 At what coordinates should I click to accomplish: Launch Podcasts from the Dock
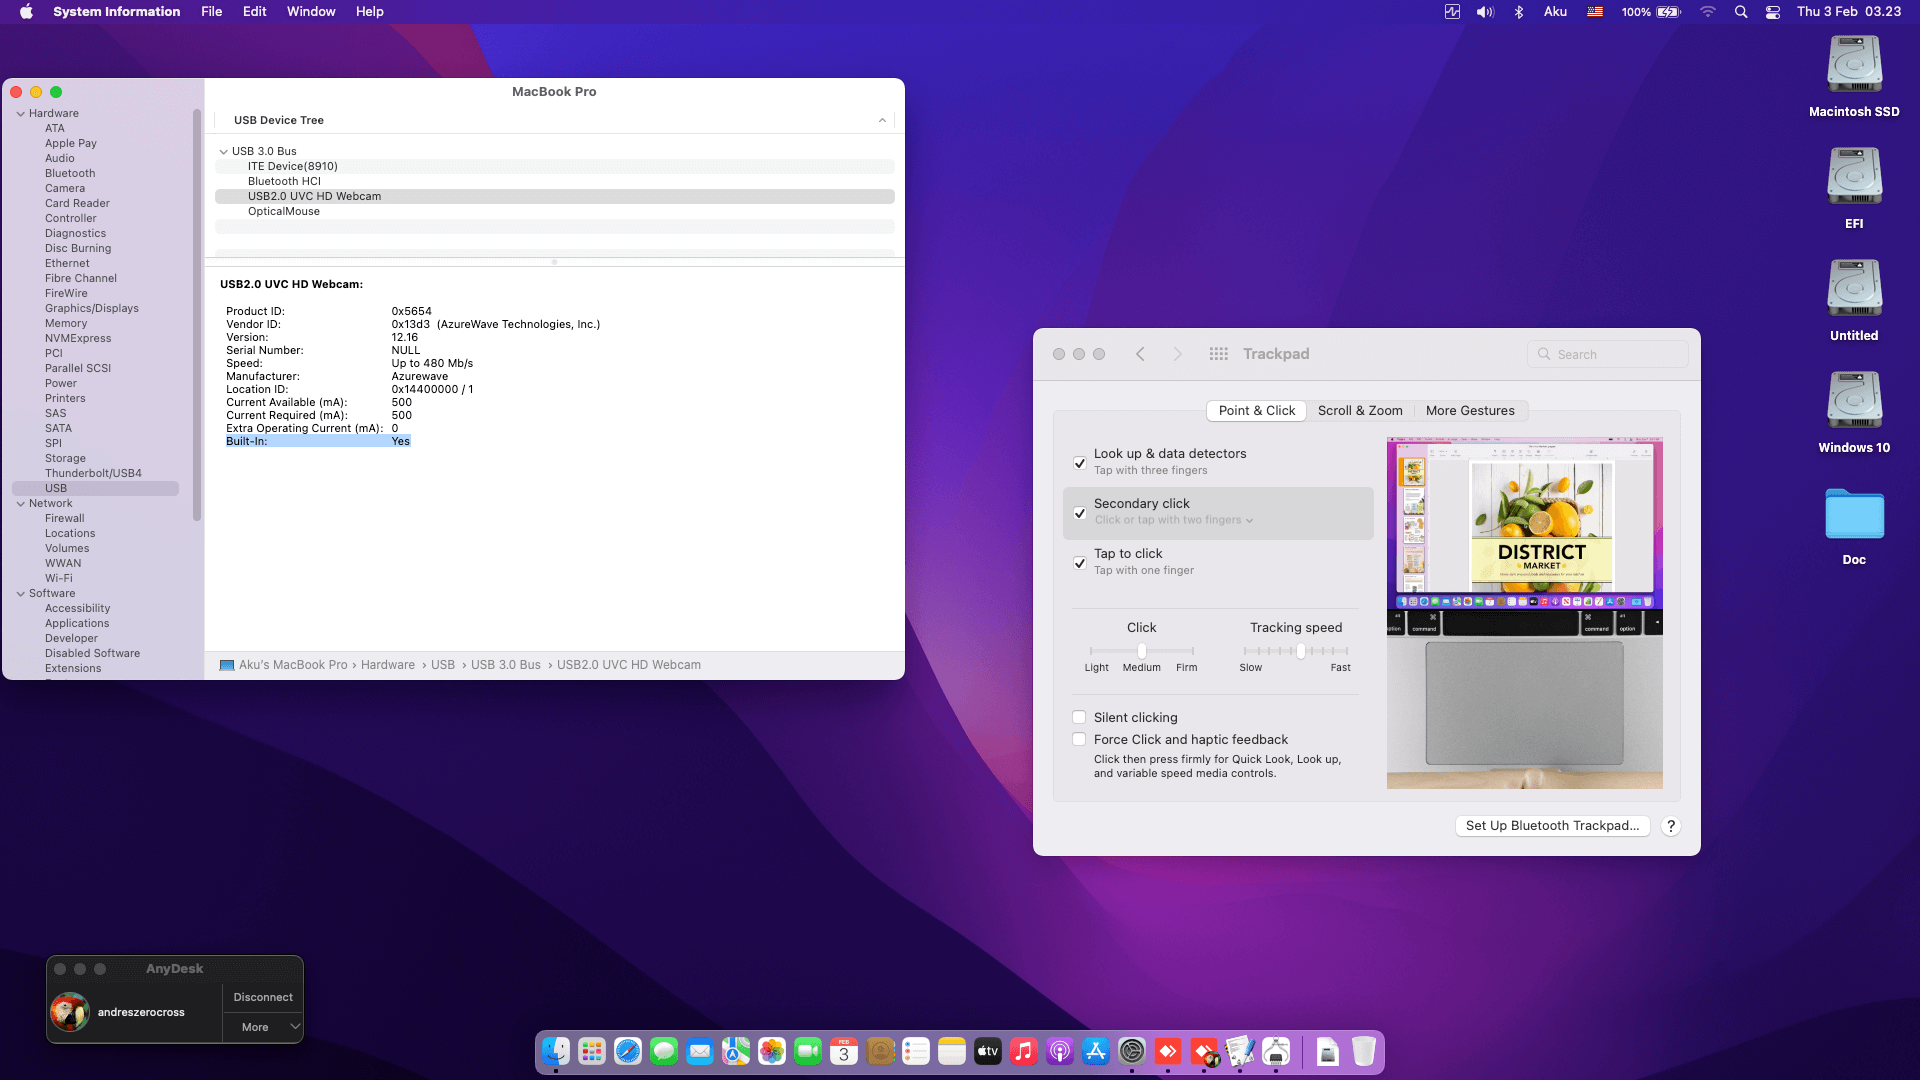[1060, 1051]
